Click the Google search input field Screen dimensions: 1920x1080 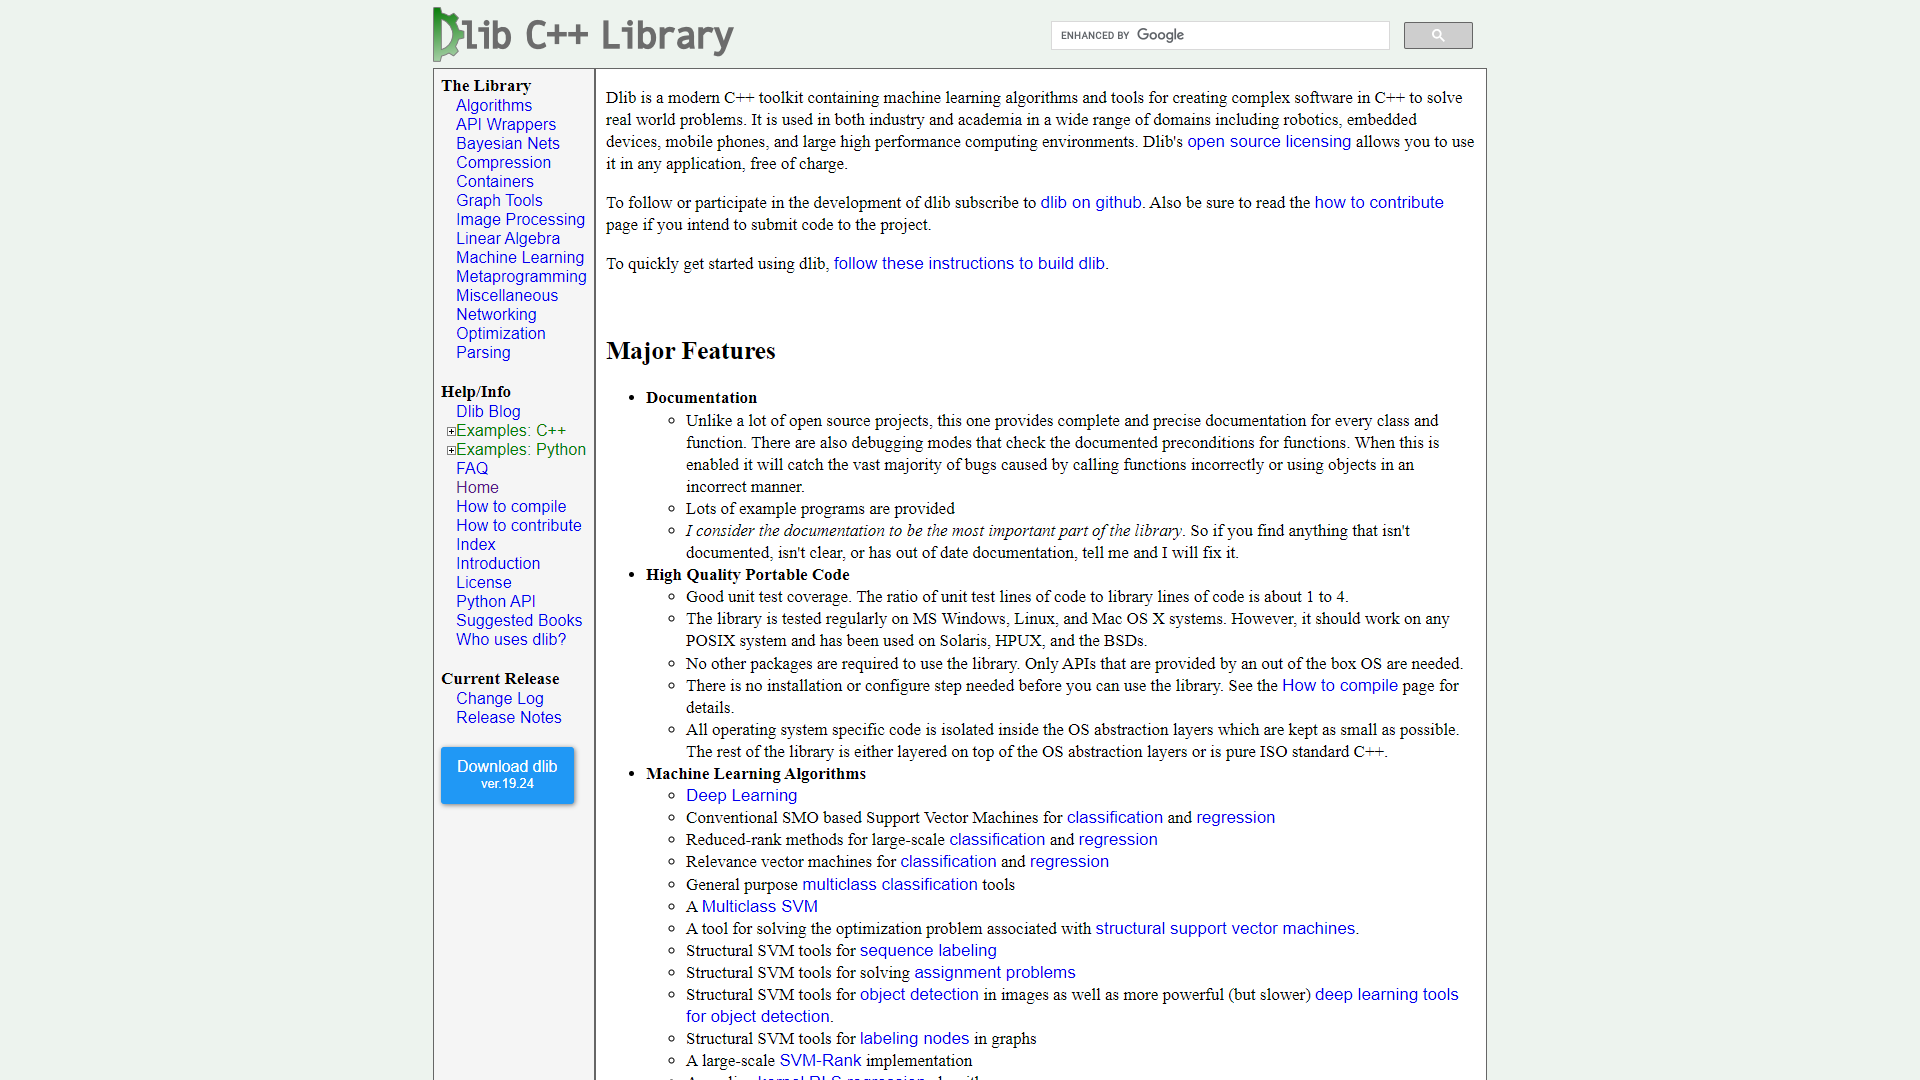tap(1218, 36)
